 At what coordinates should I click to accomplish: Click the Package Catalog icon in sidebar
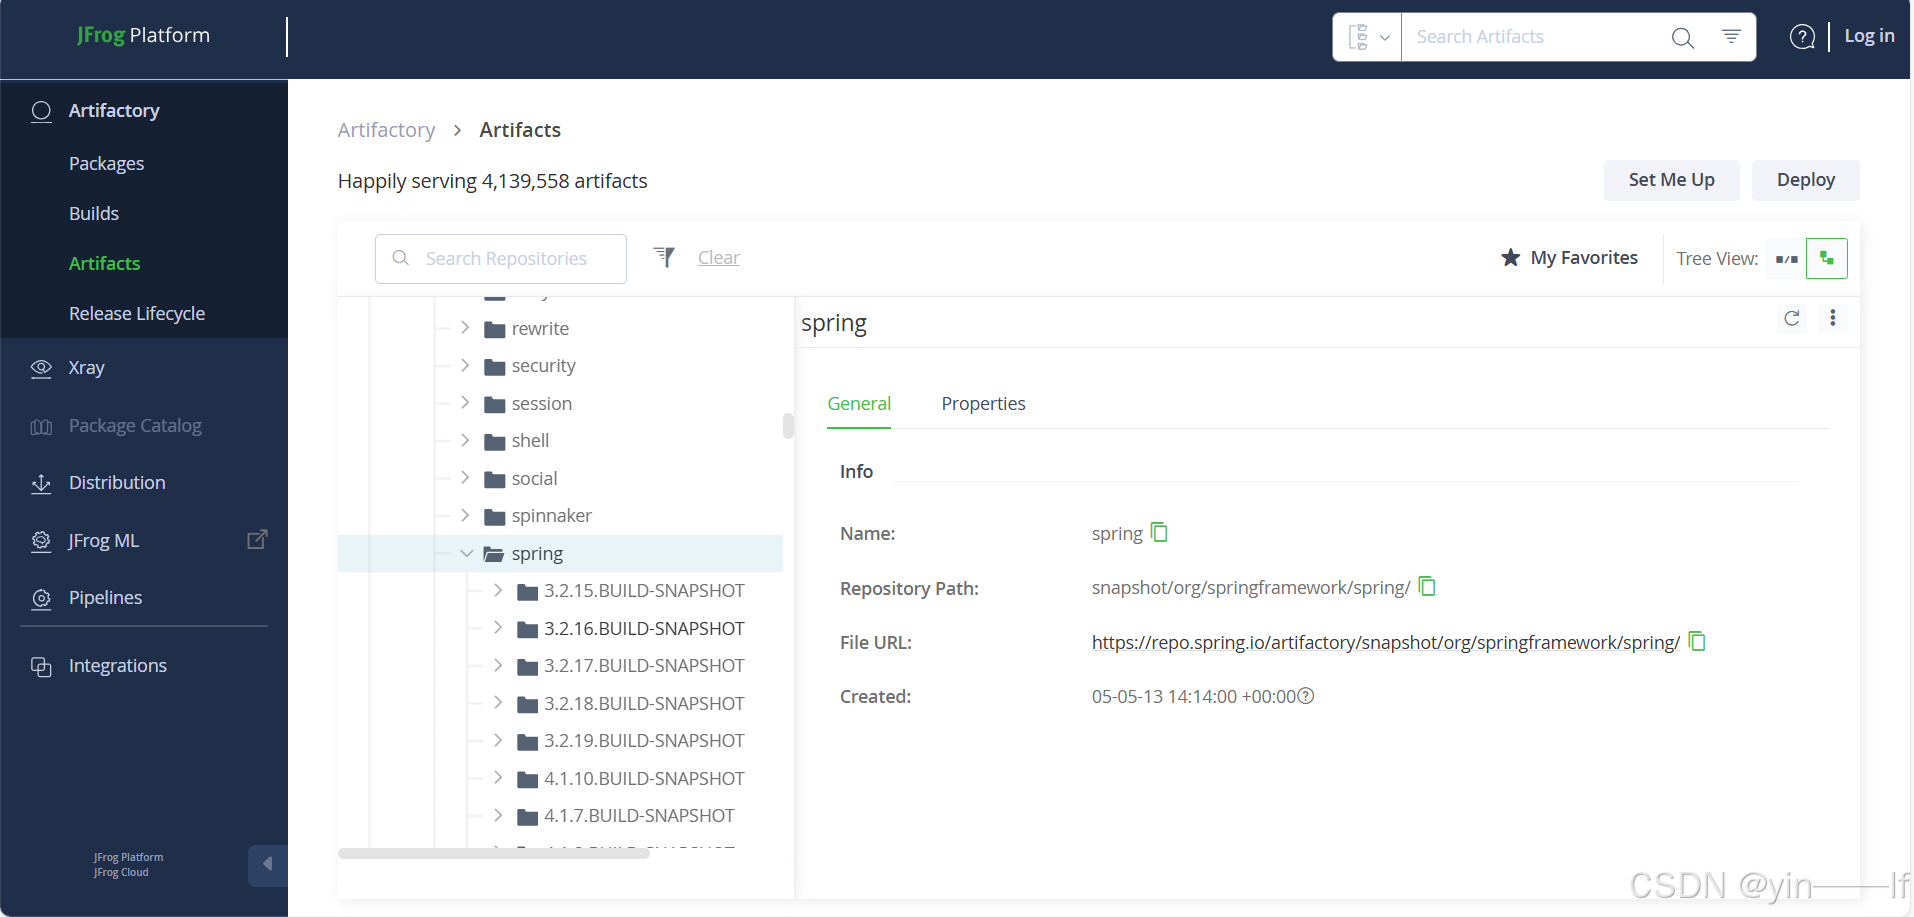point(41,427)
